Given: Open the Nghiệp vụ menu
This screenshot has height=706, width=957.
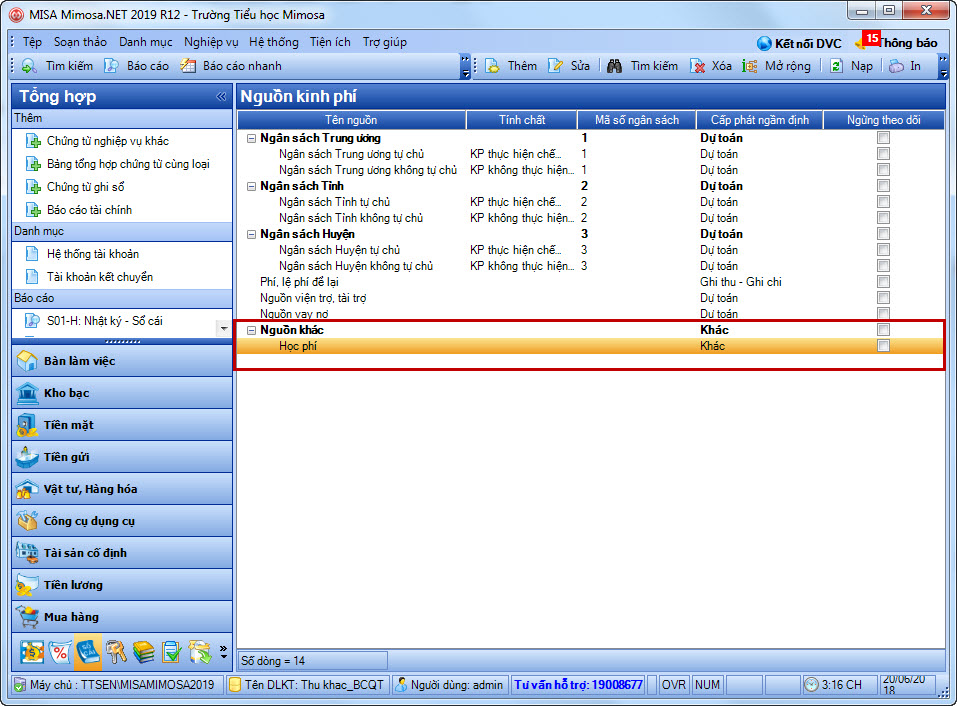Looking at the screenshot, I should 211,42.
